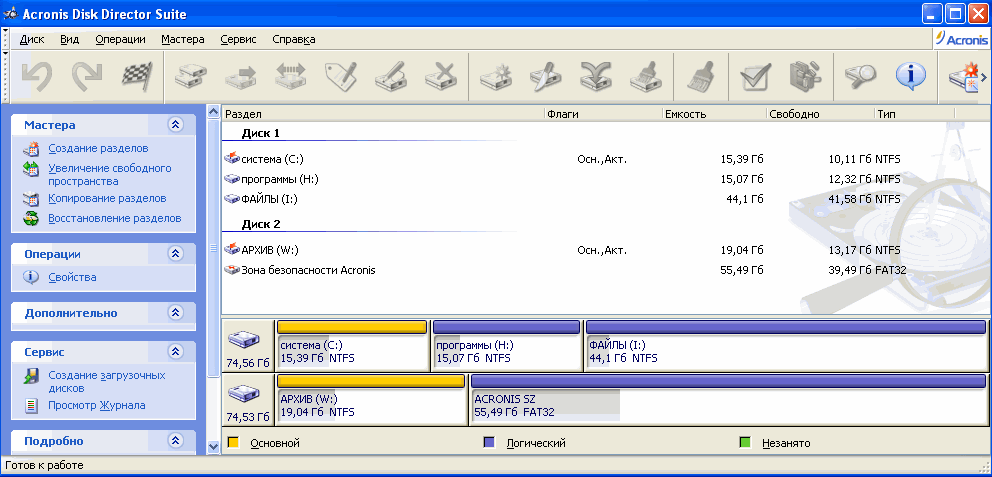Choose the Delete partition X icon

coord(441,77)
